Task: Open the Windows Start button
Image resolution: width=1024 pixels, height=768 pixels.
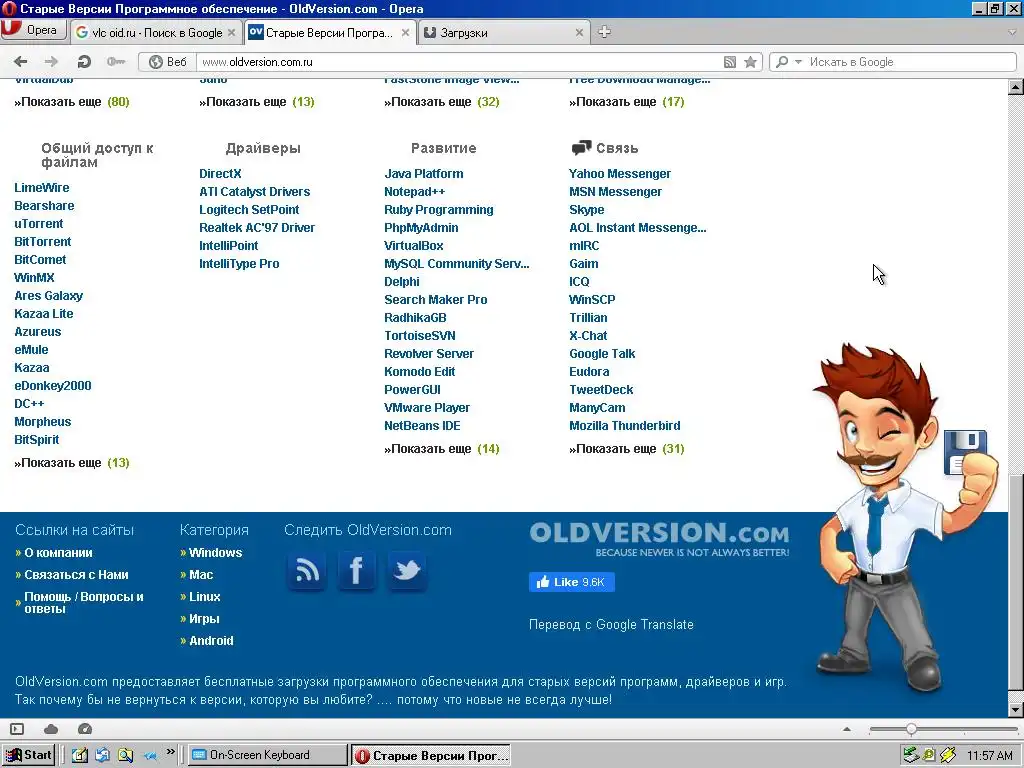Action: 27,756
